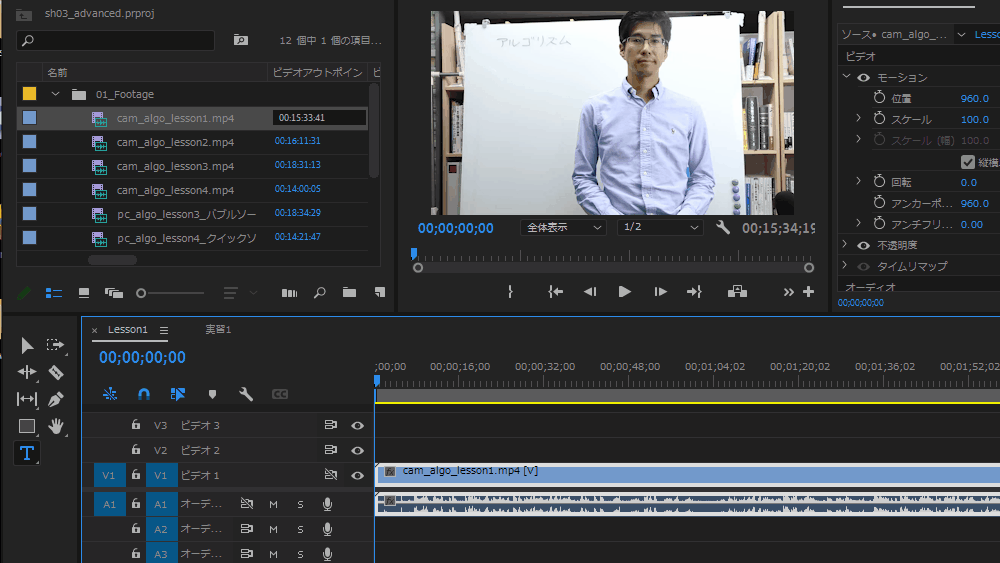Toggle Motion effect fx eye

tap(864, 78)
